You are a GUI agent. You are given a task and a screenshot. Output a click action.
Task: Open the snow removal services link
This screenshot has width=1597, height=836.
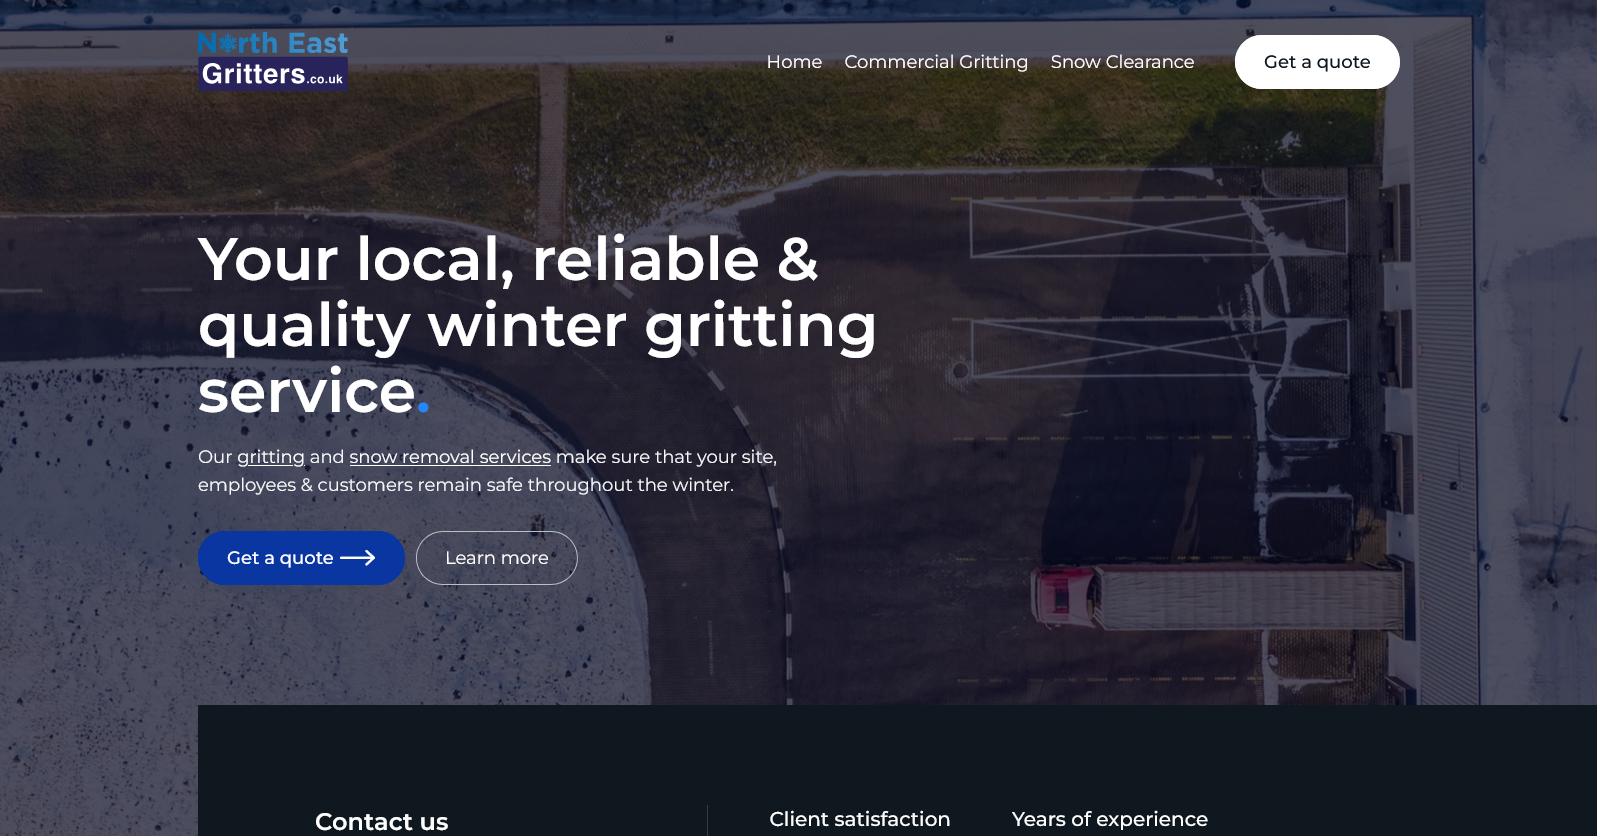coord(449,457)
